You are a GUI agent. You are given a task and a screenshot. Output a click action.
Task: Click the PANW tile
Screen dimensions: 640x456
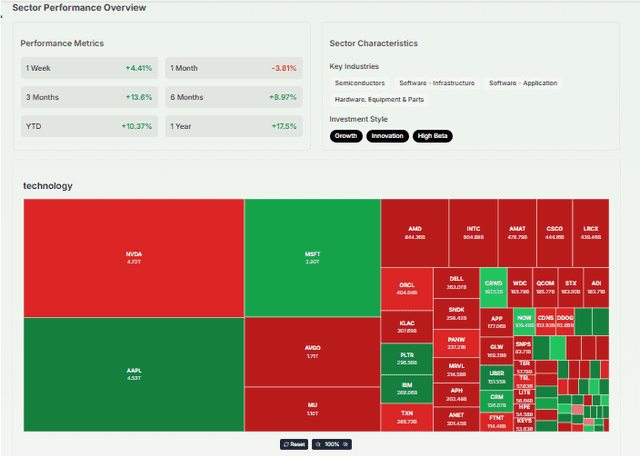[456, 343]
